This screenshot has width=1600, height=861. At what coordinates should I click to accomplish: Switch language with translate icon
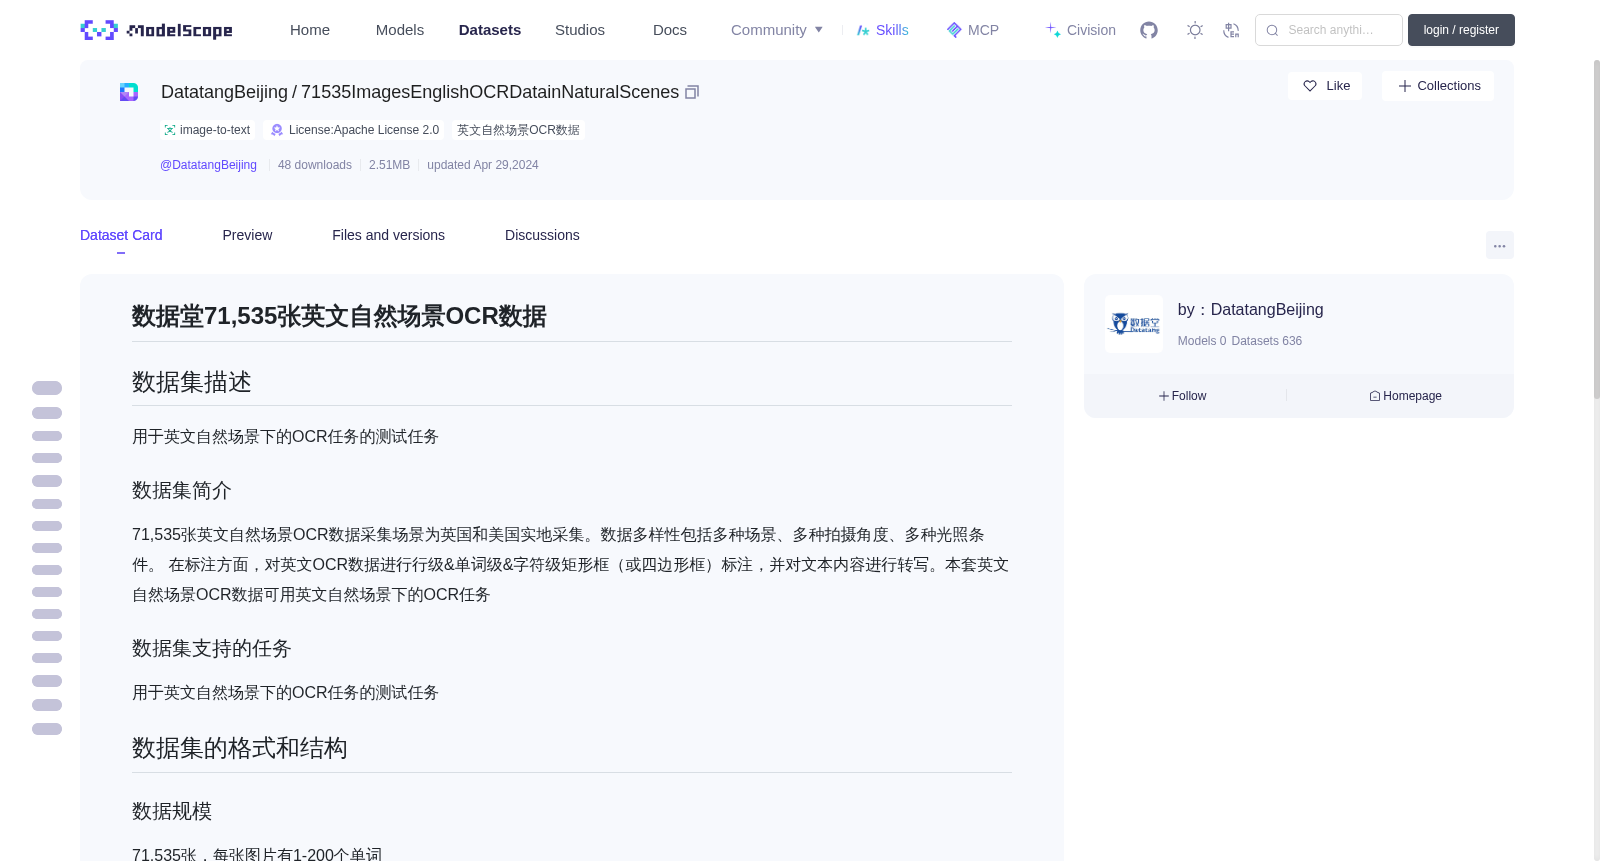pyautogui.click(x=1231, y=30)
